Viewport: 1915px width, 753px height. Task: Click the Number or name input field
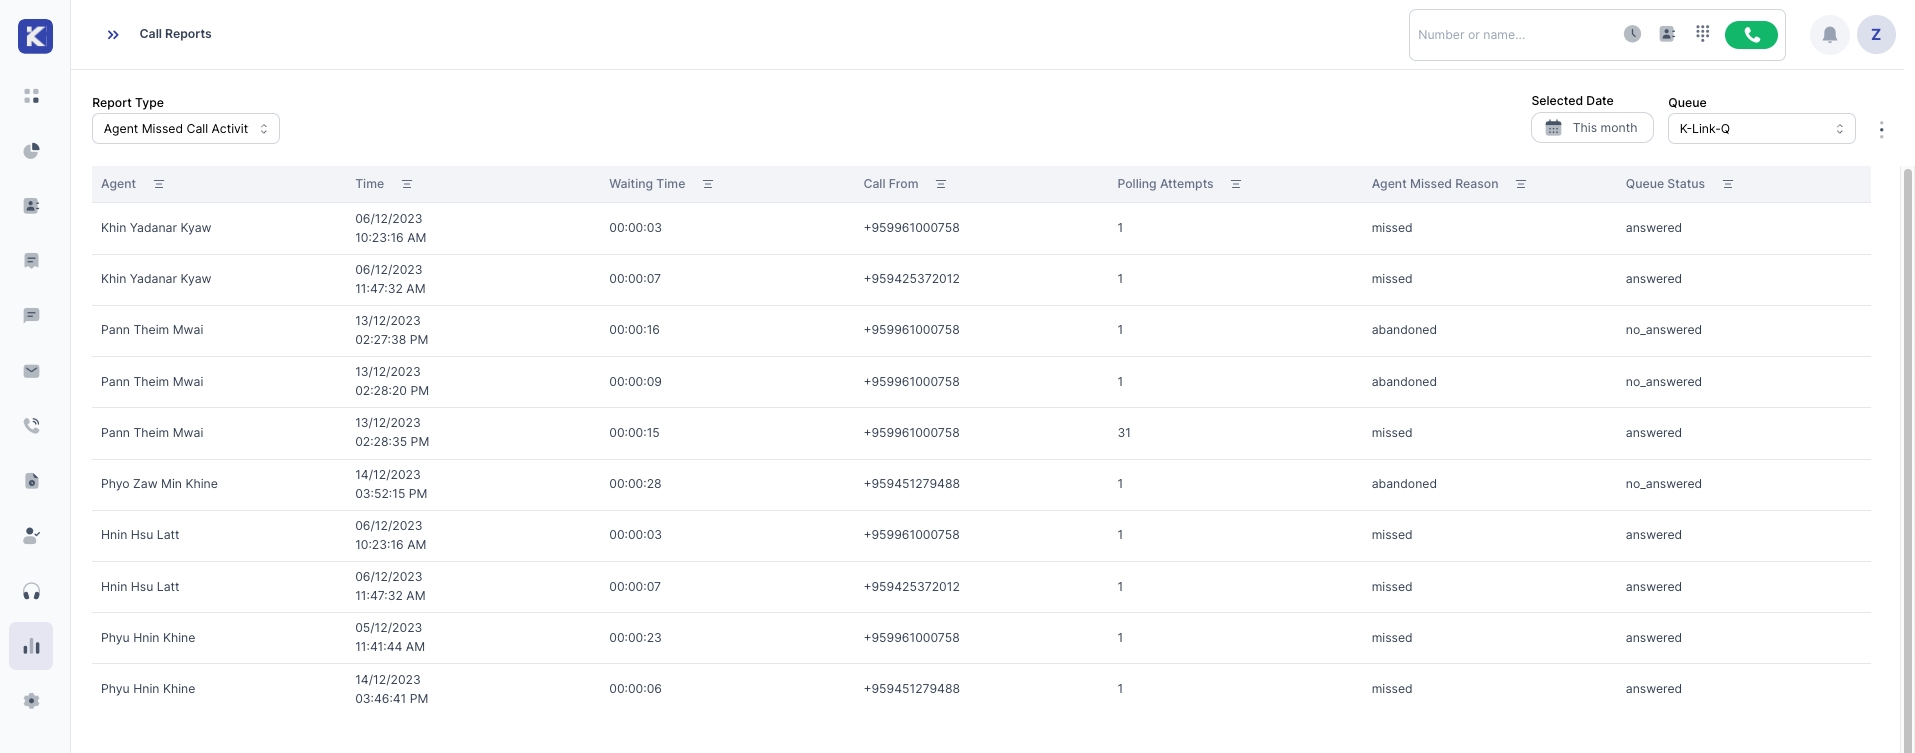1510,35
